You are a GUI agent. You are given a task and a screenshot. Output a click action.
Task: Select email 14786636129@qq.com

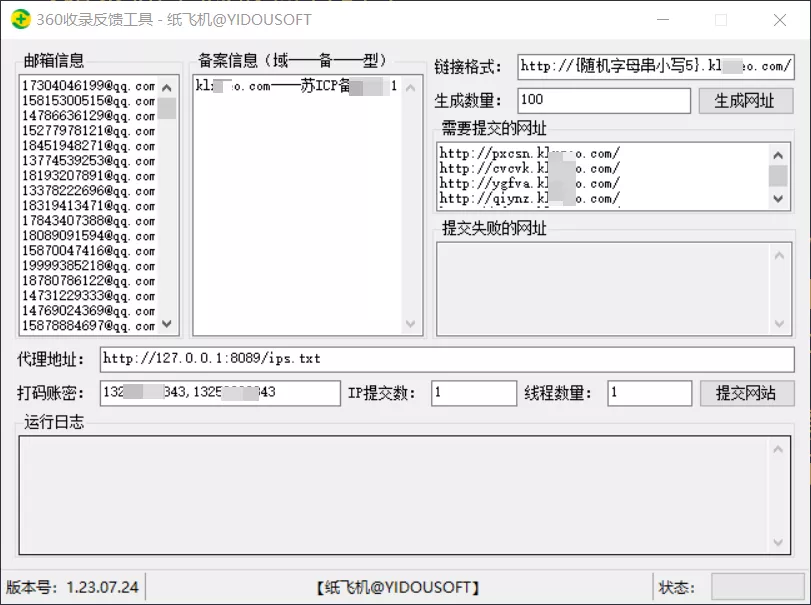tap(88, 116)
